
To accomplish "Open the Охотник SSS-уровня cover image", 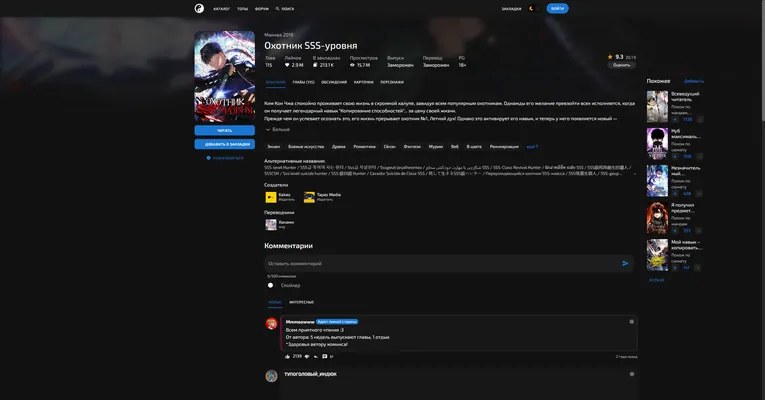I will coord(224,76).
